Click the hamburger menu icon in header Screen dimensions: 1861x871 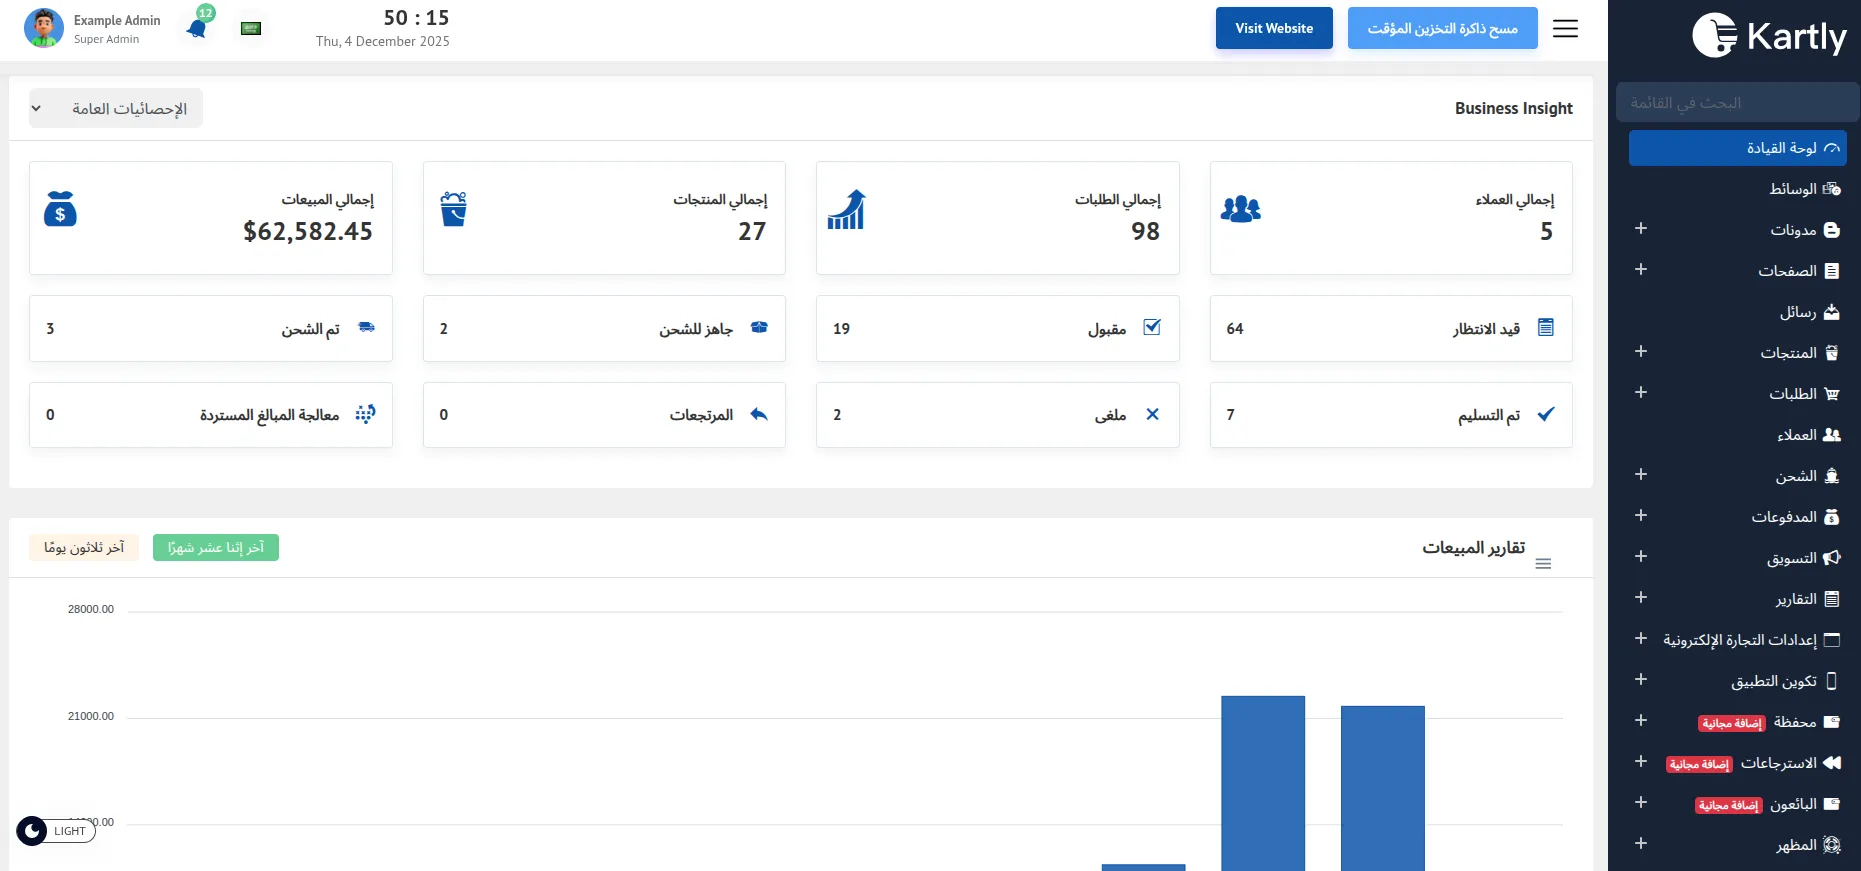pos(1565,28)
